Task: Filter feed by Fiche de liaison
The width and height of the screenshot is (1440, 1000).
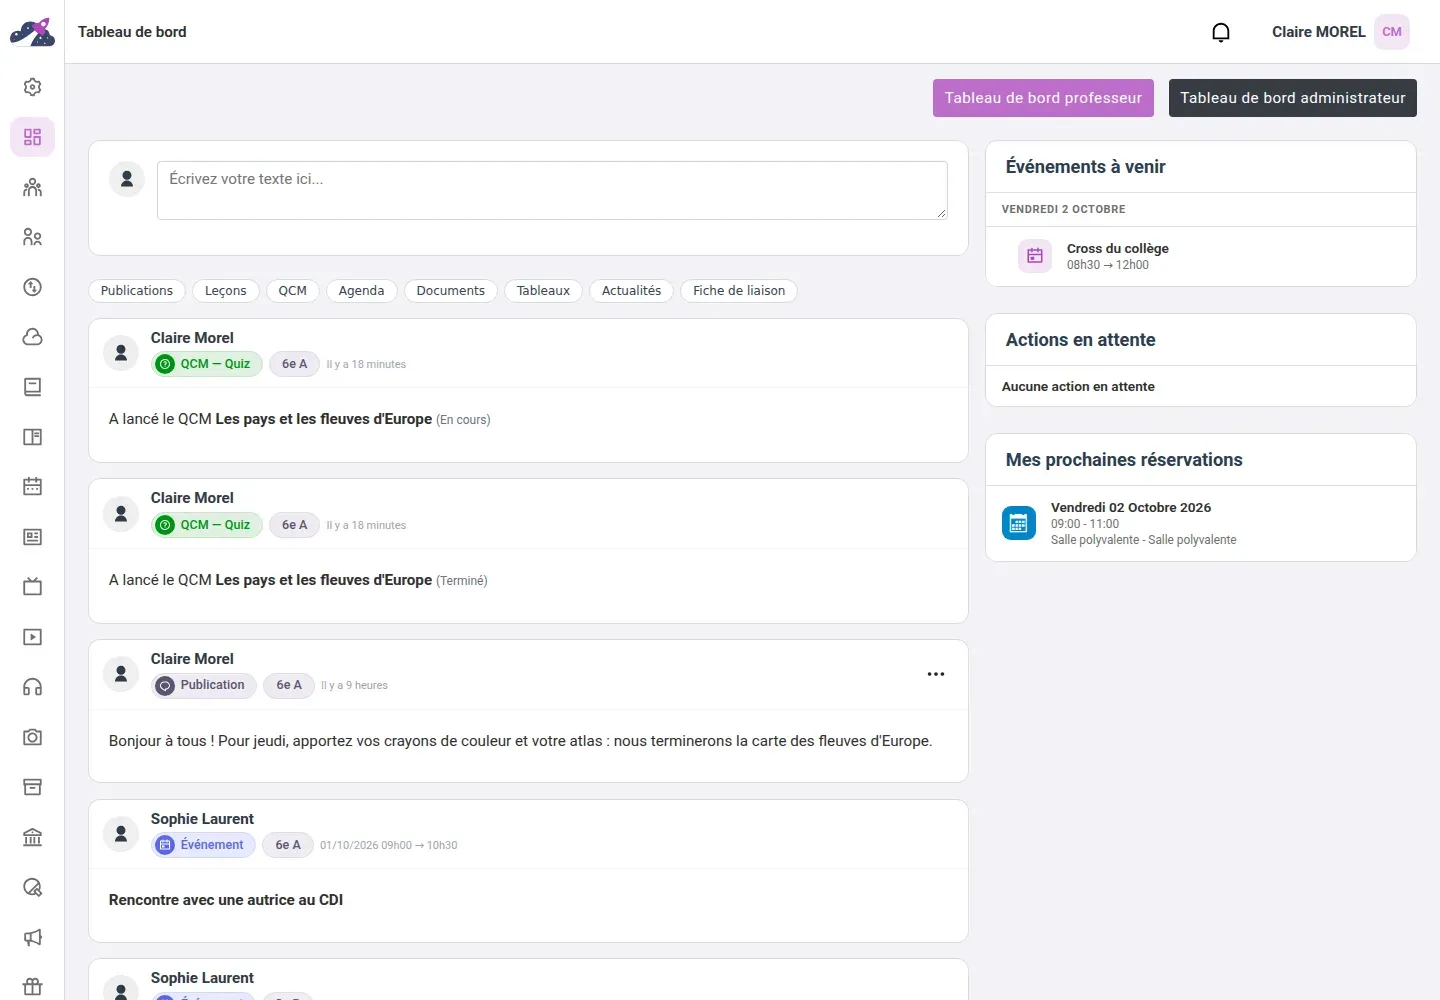Action: click(x=739, y=291)
